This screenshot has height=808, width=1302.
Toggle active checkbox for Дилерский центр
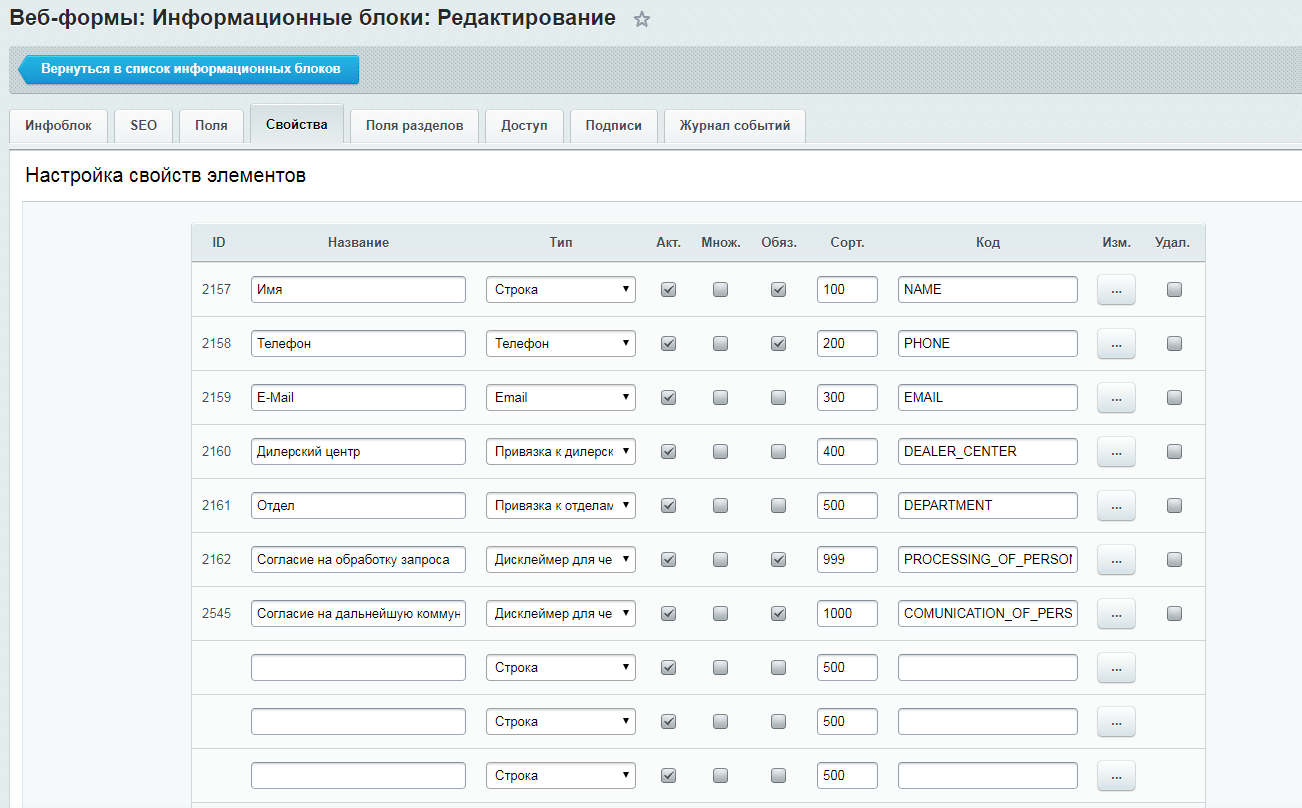669,451
